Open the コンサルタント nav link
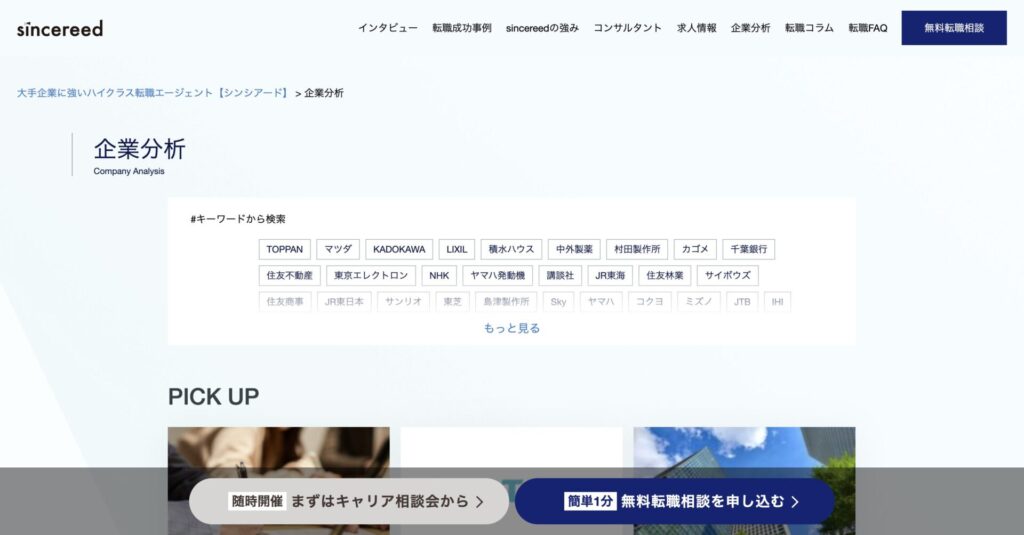The width and height of the screenshot is (1024, 535). [627, 28]
